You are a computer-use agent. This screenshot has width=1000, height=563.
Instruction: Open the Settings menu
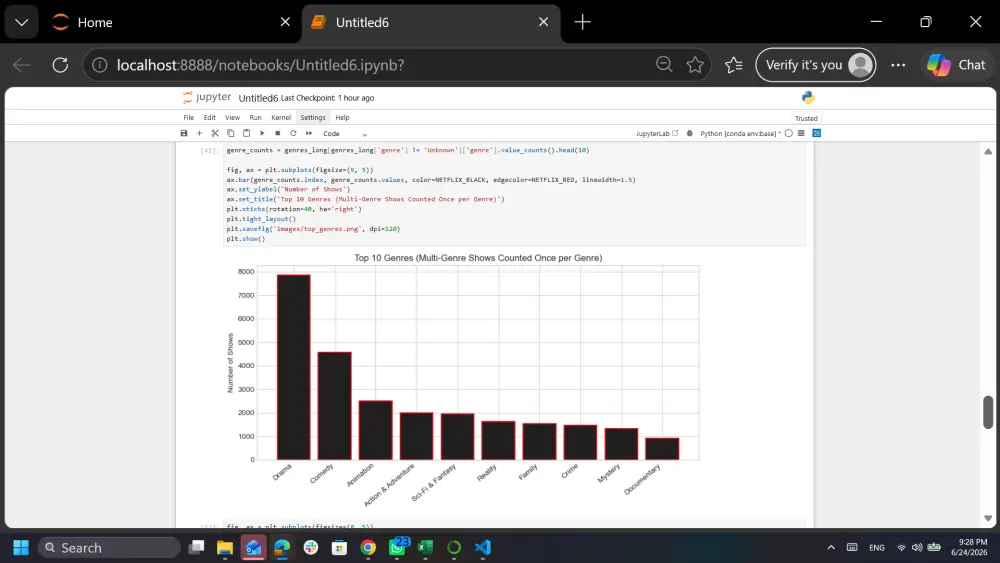coord(312,117)
